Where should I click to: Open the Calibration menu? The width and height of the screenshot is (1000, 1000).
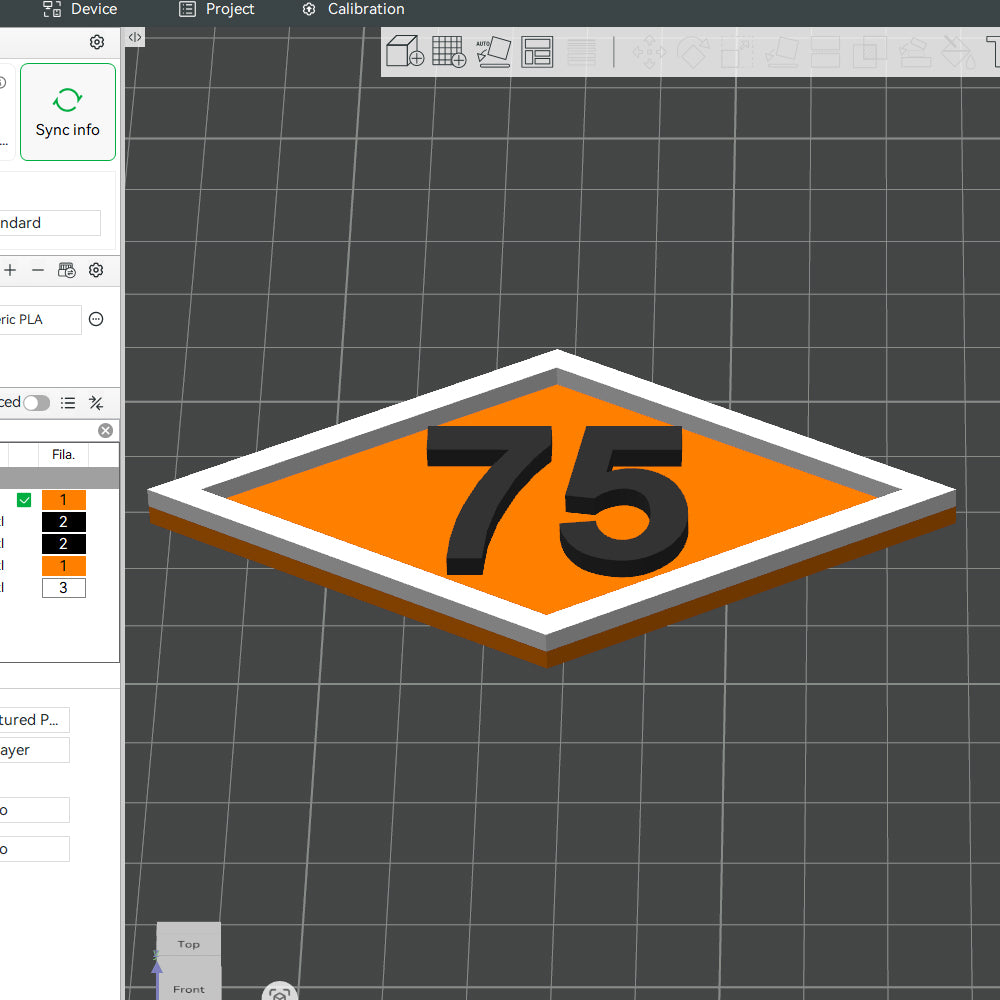(x=352, y=10)
